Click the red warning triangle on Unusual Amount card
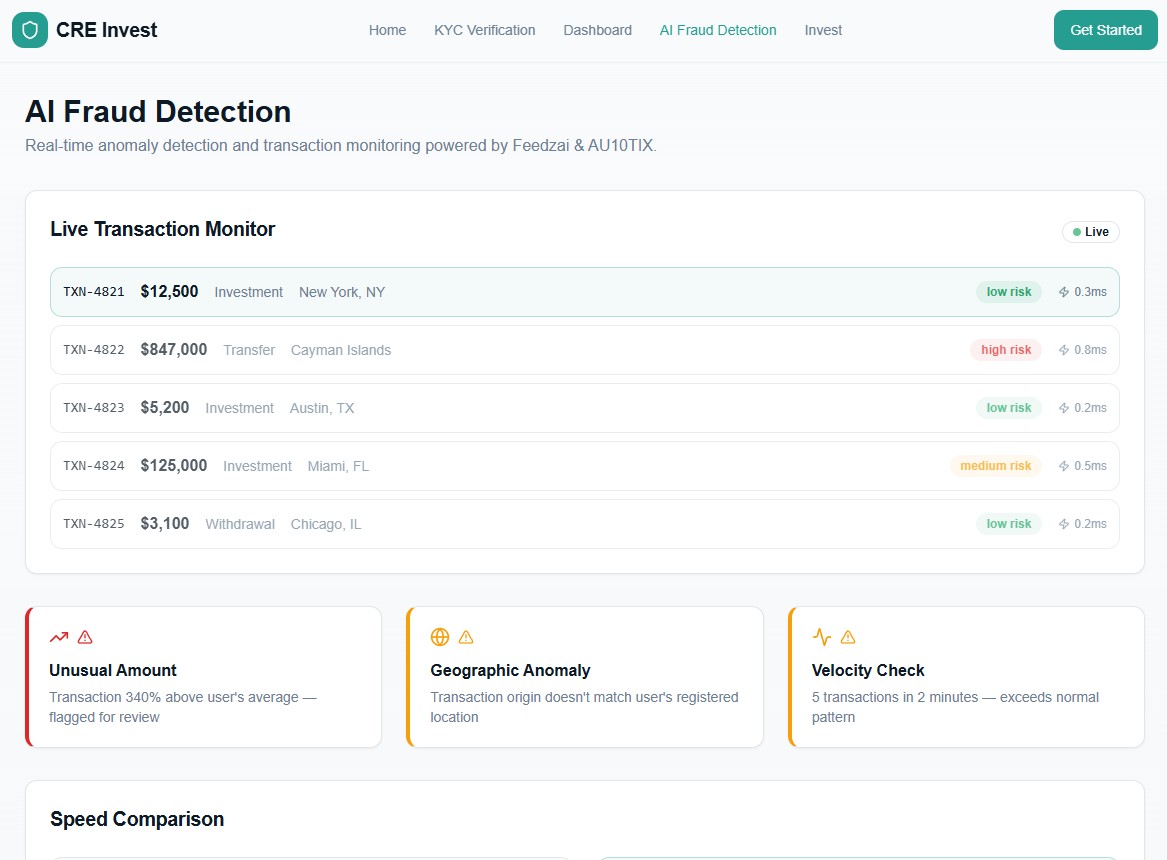The width and height of the screenshot is (1167, 860). 85,637
